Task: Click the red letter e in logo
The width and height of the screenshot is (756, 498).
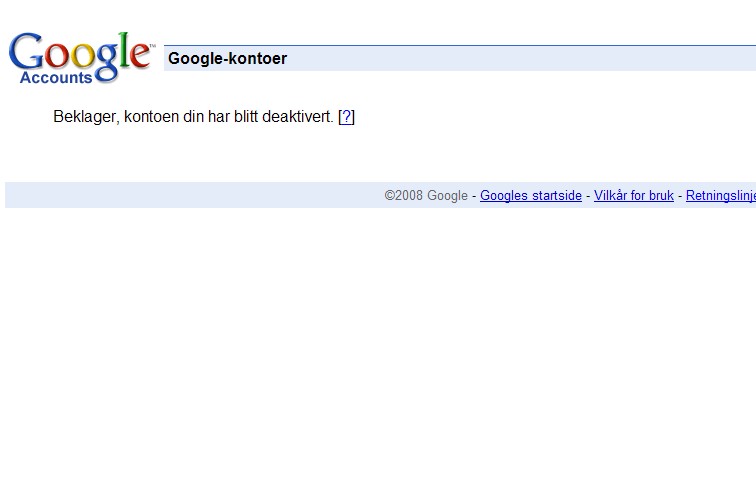Action: (x=140, y=54)
